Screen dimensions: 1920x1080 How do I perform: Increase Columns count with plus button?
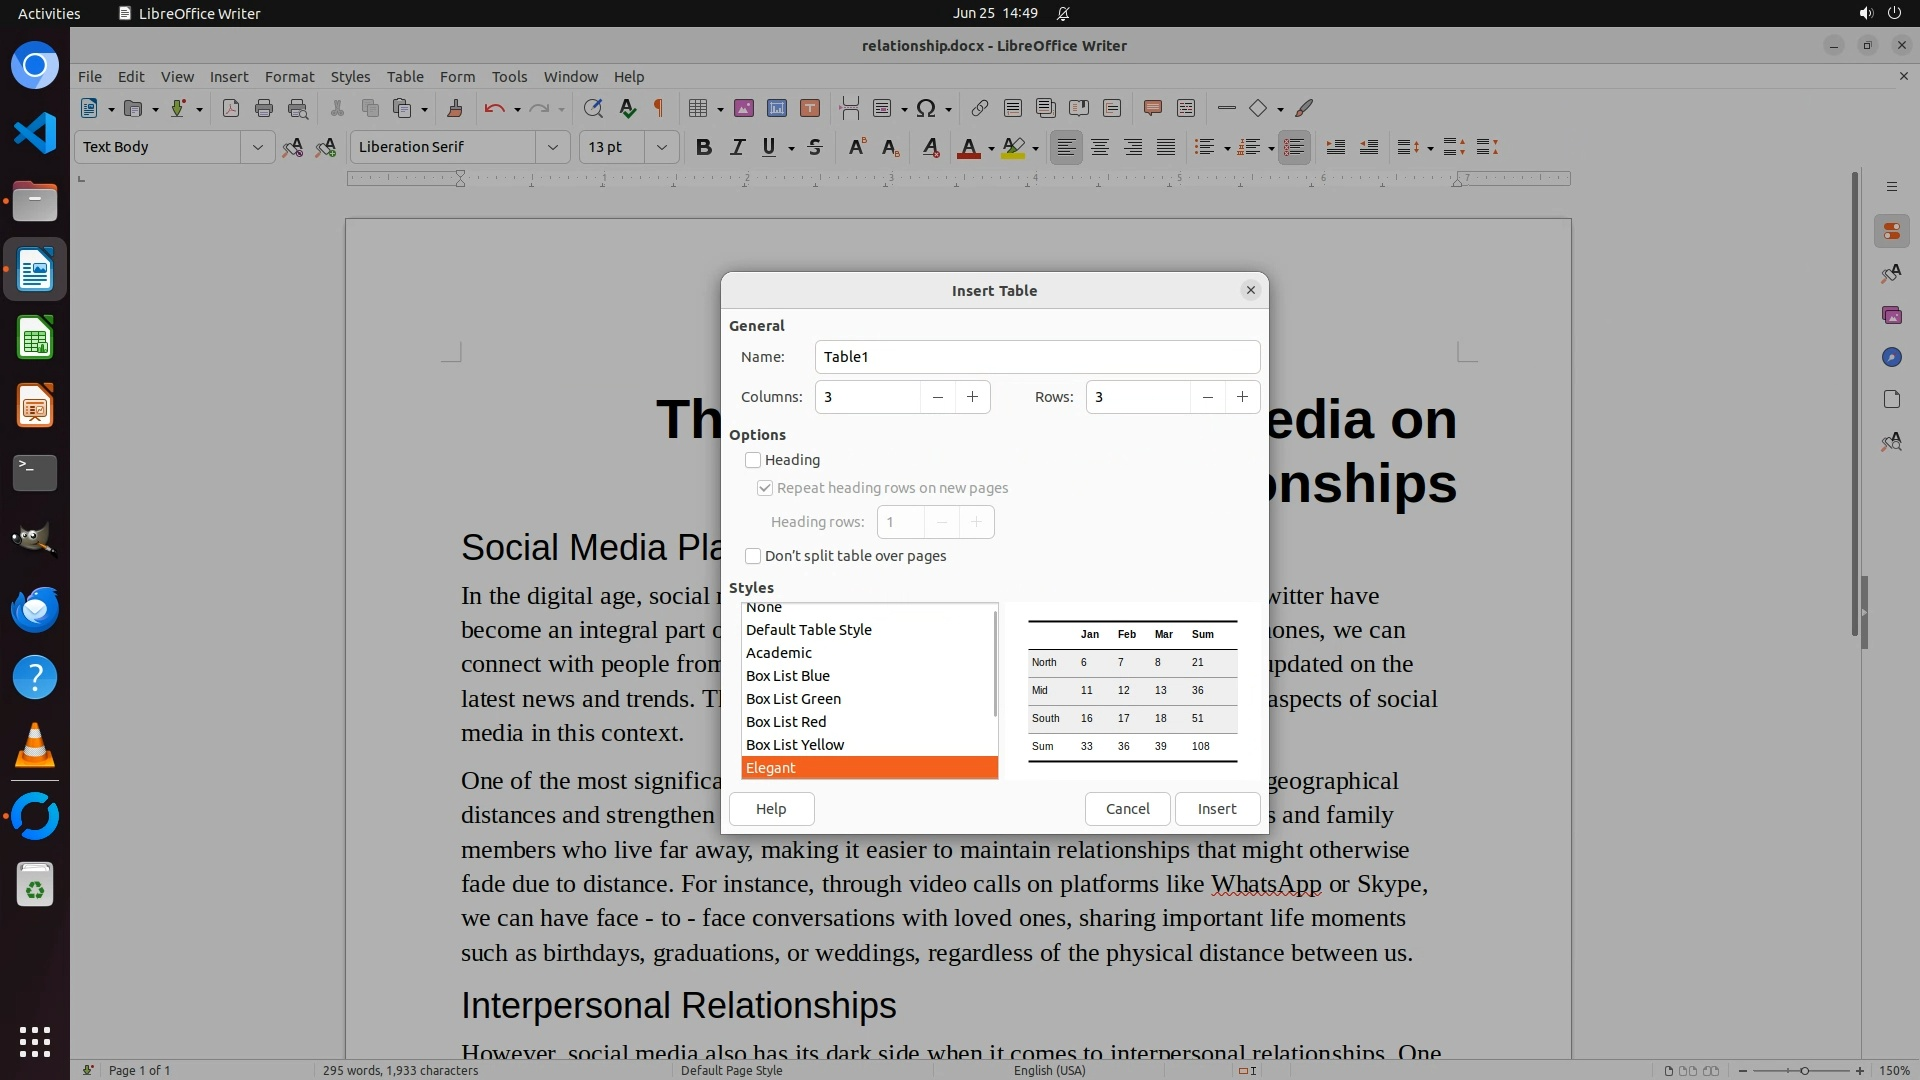(972, 397)
